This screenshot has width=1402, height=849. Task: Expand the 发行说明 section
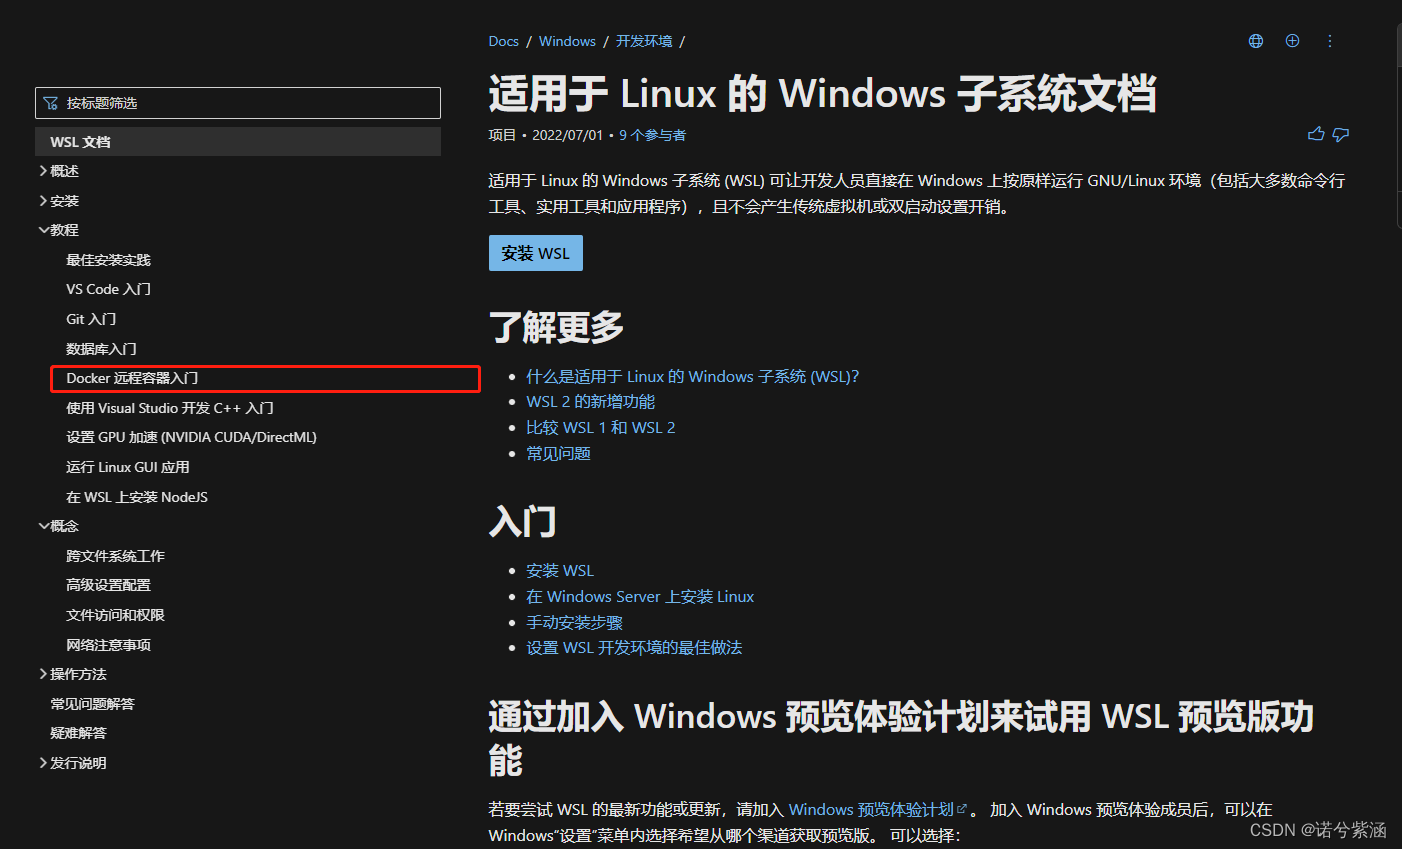[x=72, y=763]
